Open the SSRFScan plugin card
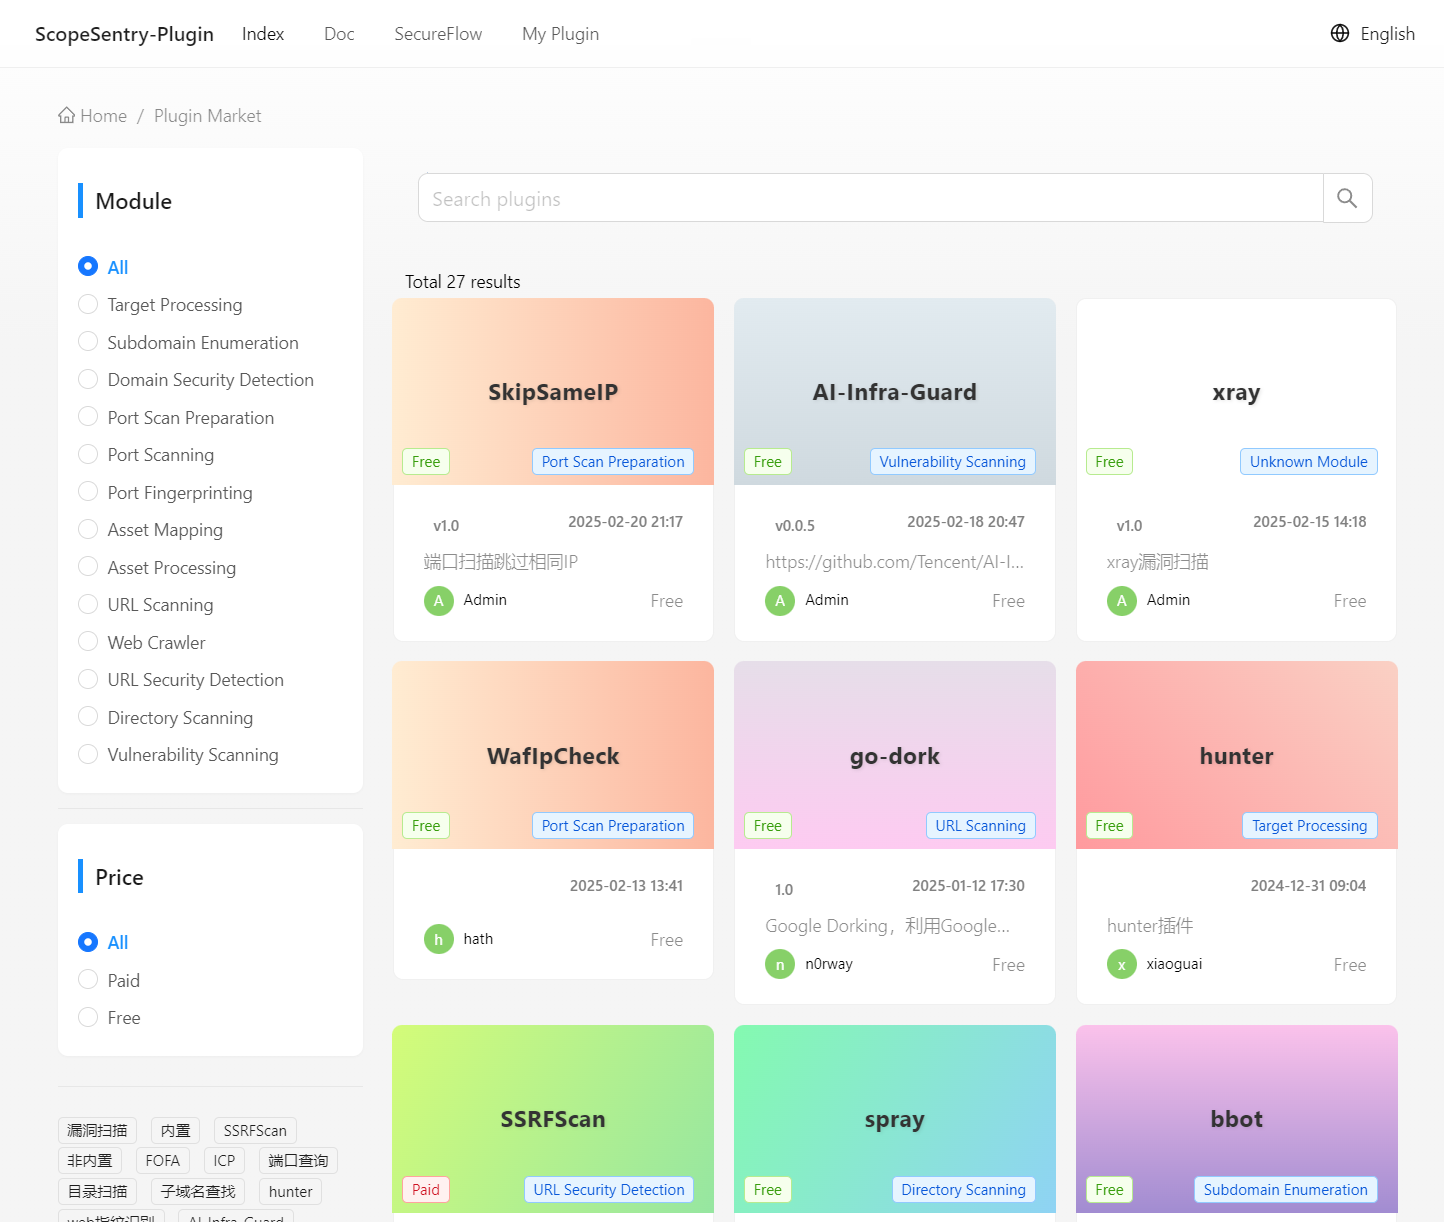1444x1222 pixels. pyautogui.click(x=553, y=1123)
